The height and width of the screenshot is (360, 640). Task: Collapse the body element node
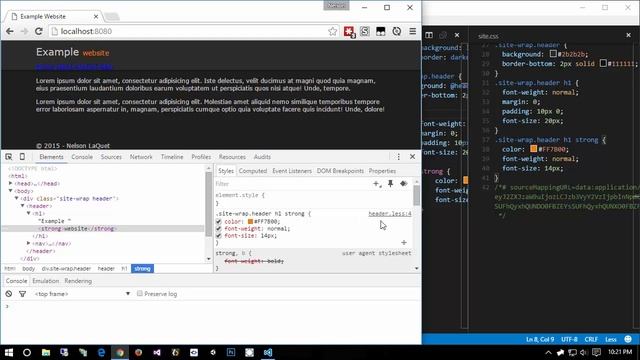(11, 191)
